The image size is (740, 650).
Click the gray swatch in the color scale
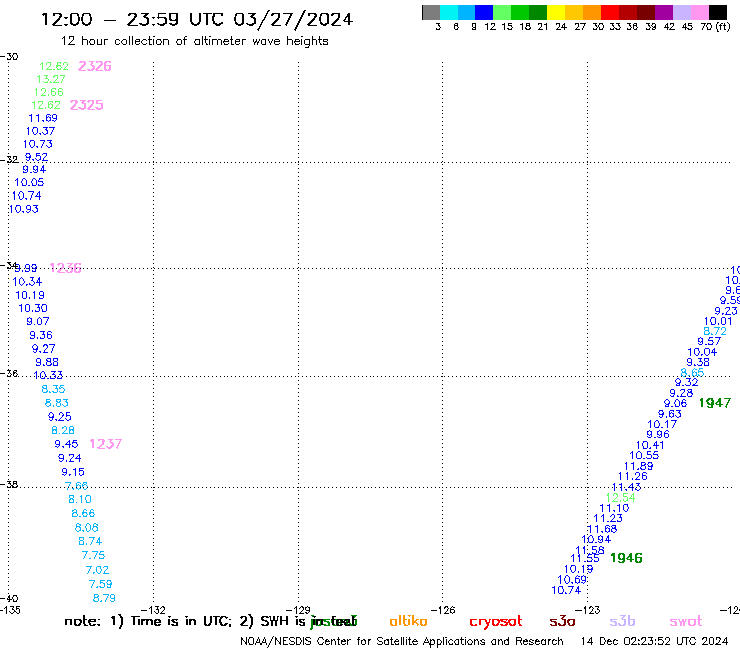click(x=431, y=12)
